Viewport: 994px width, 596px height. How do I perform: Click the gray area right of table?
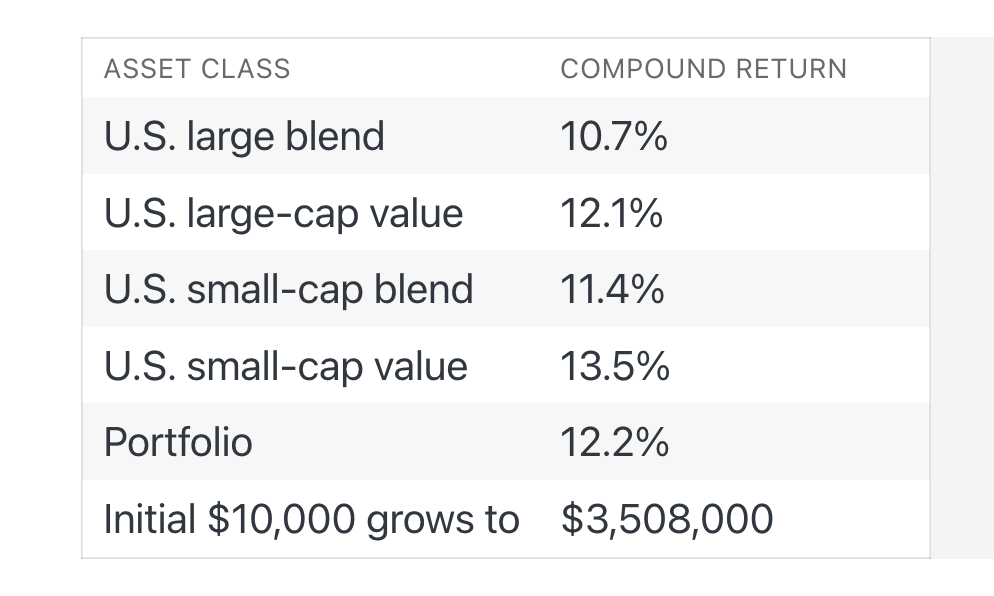962,298
